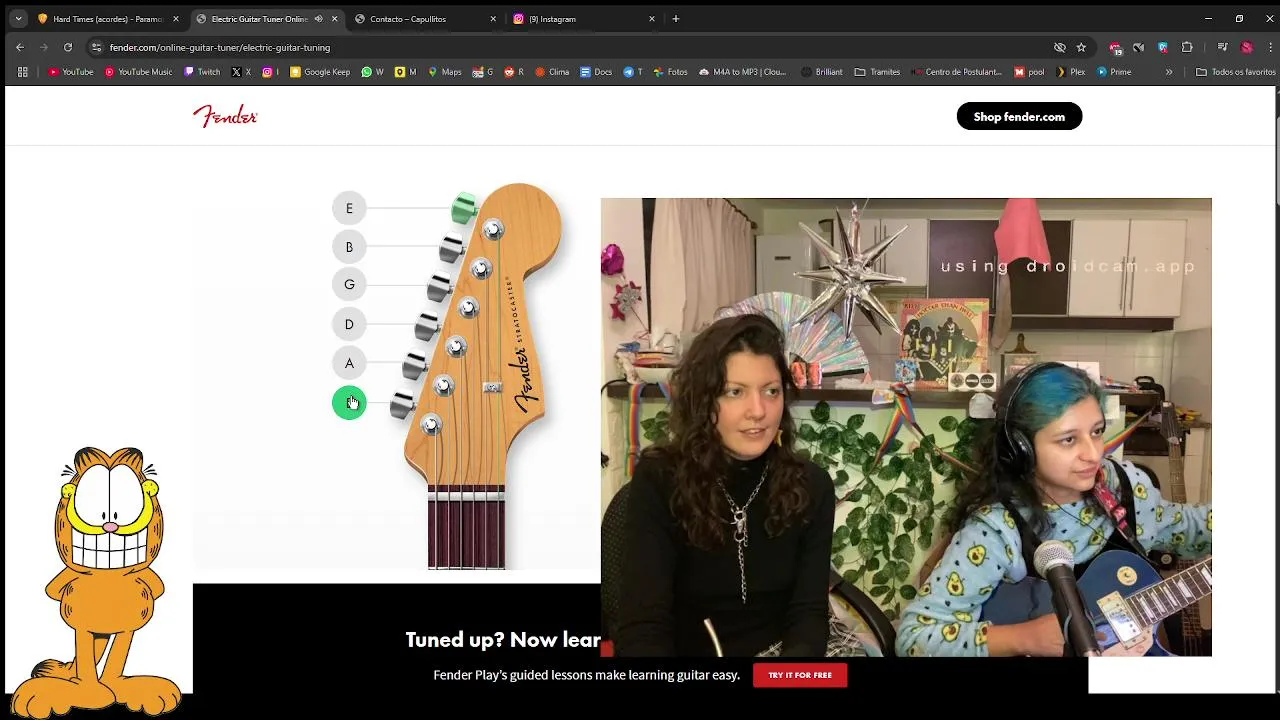Open the Clima bookmark
The height and width of the screenshot is (720, 1280).
click(x=552, y=72)
